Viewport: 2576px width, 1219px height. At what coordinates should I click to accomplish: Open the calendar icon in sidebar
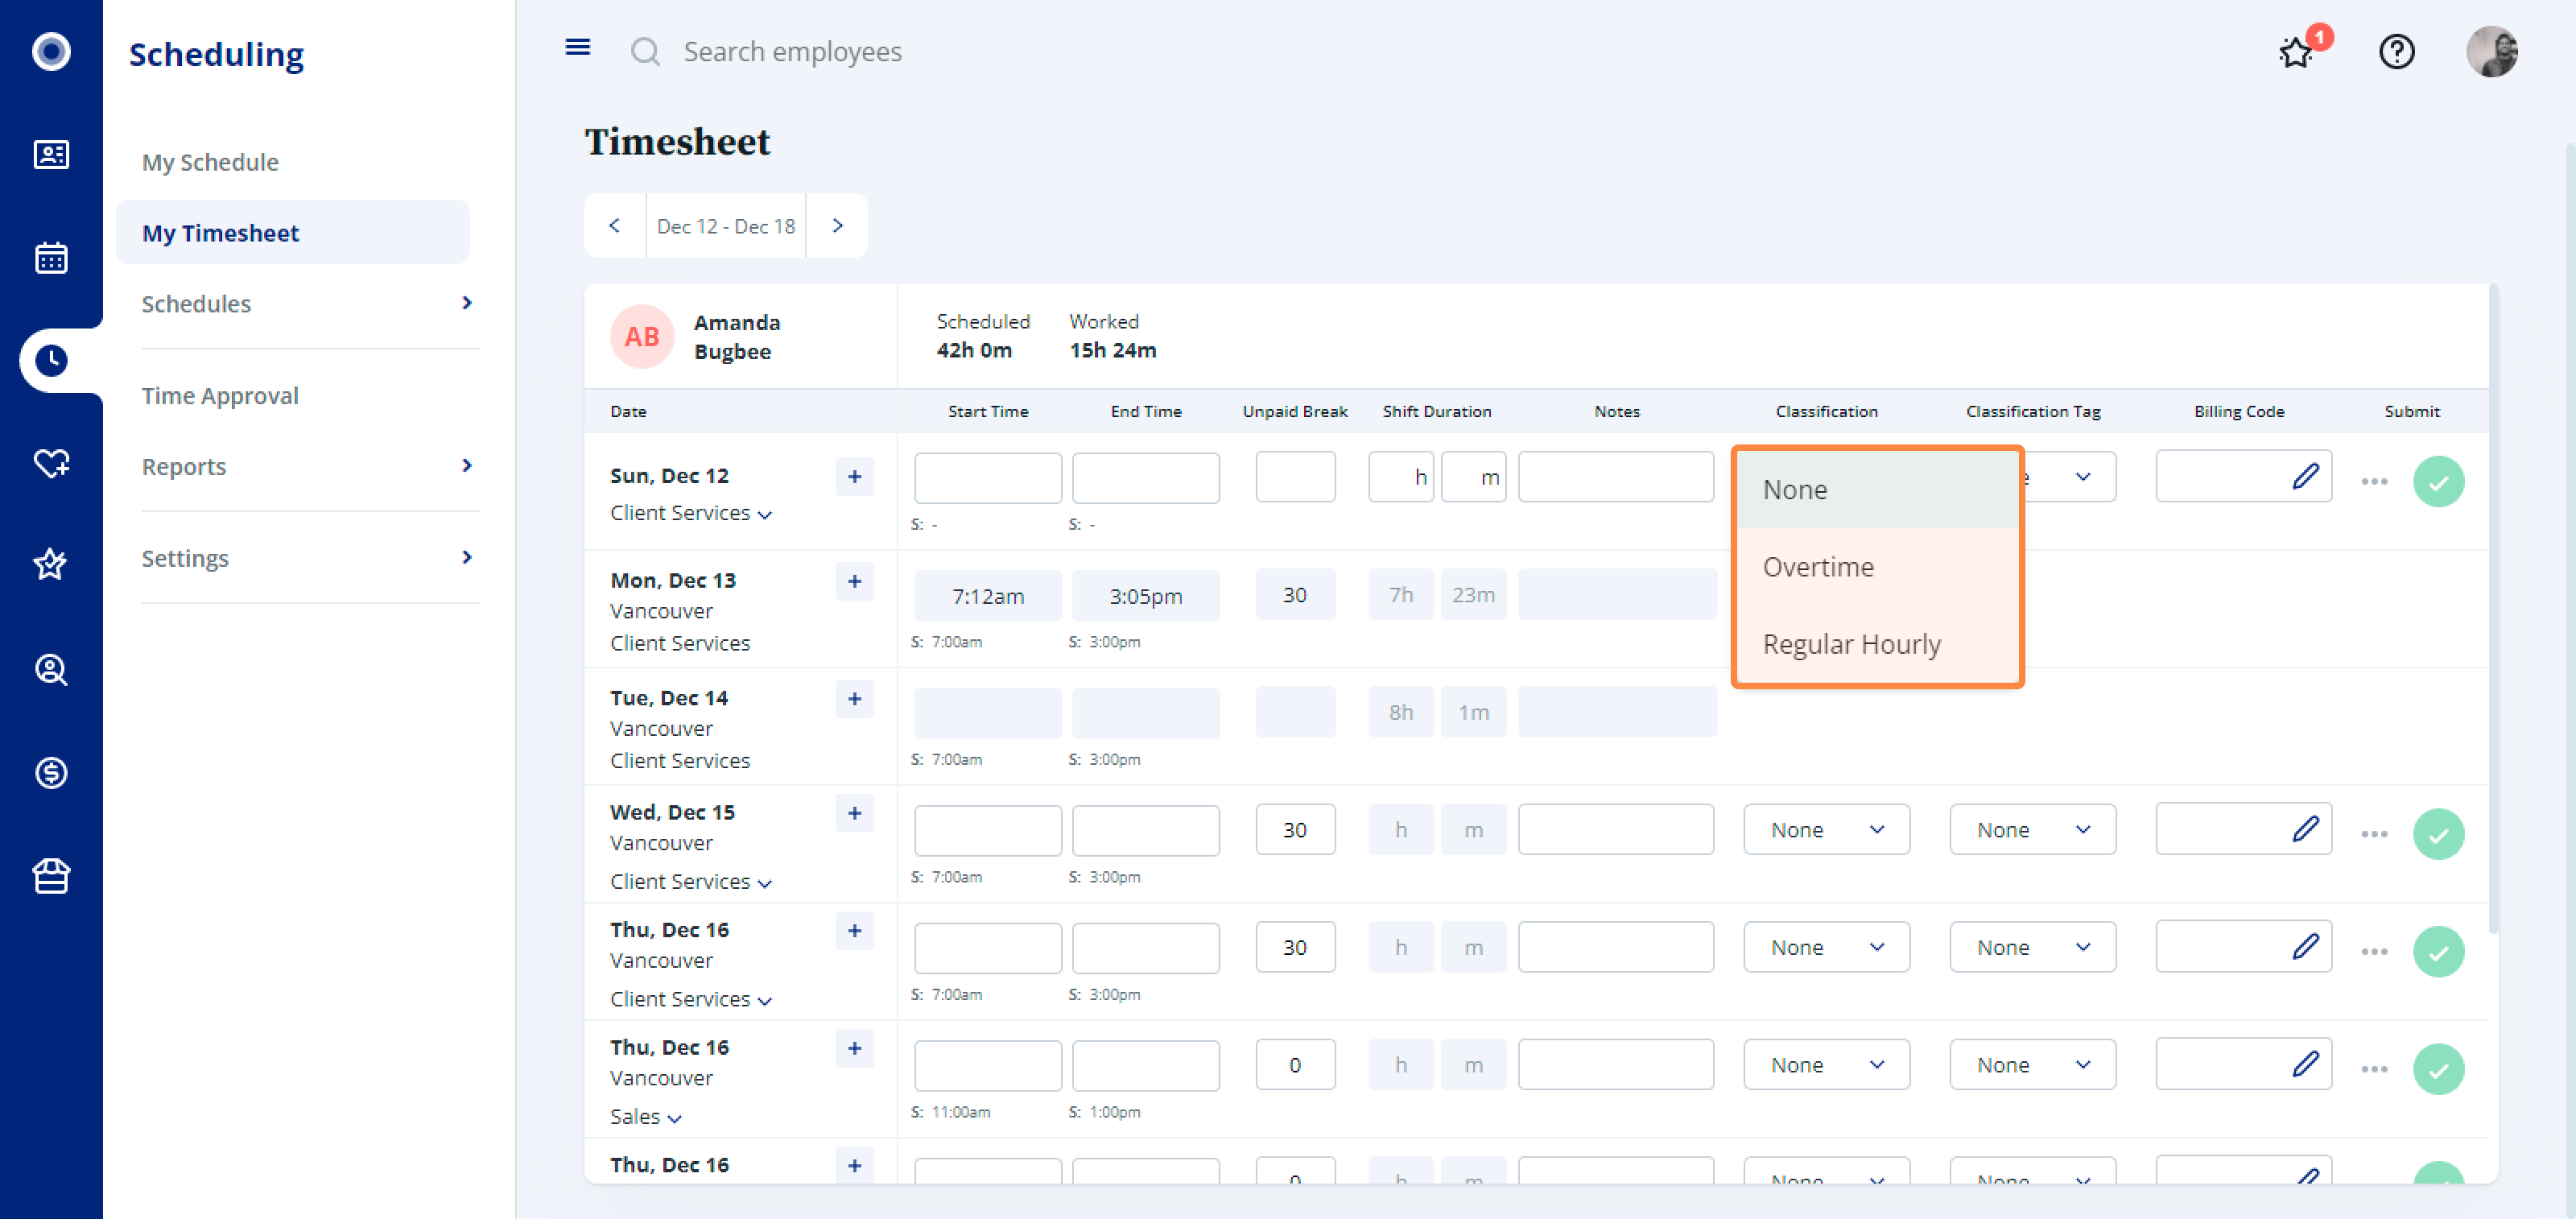[x=51, y=257]
